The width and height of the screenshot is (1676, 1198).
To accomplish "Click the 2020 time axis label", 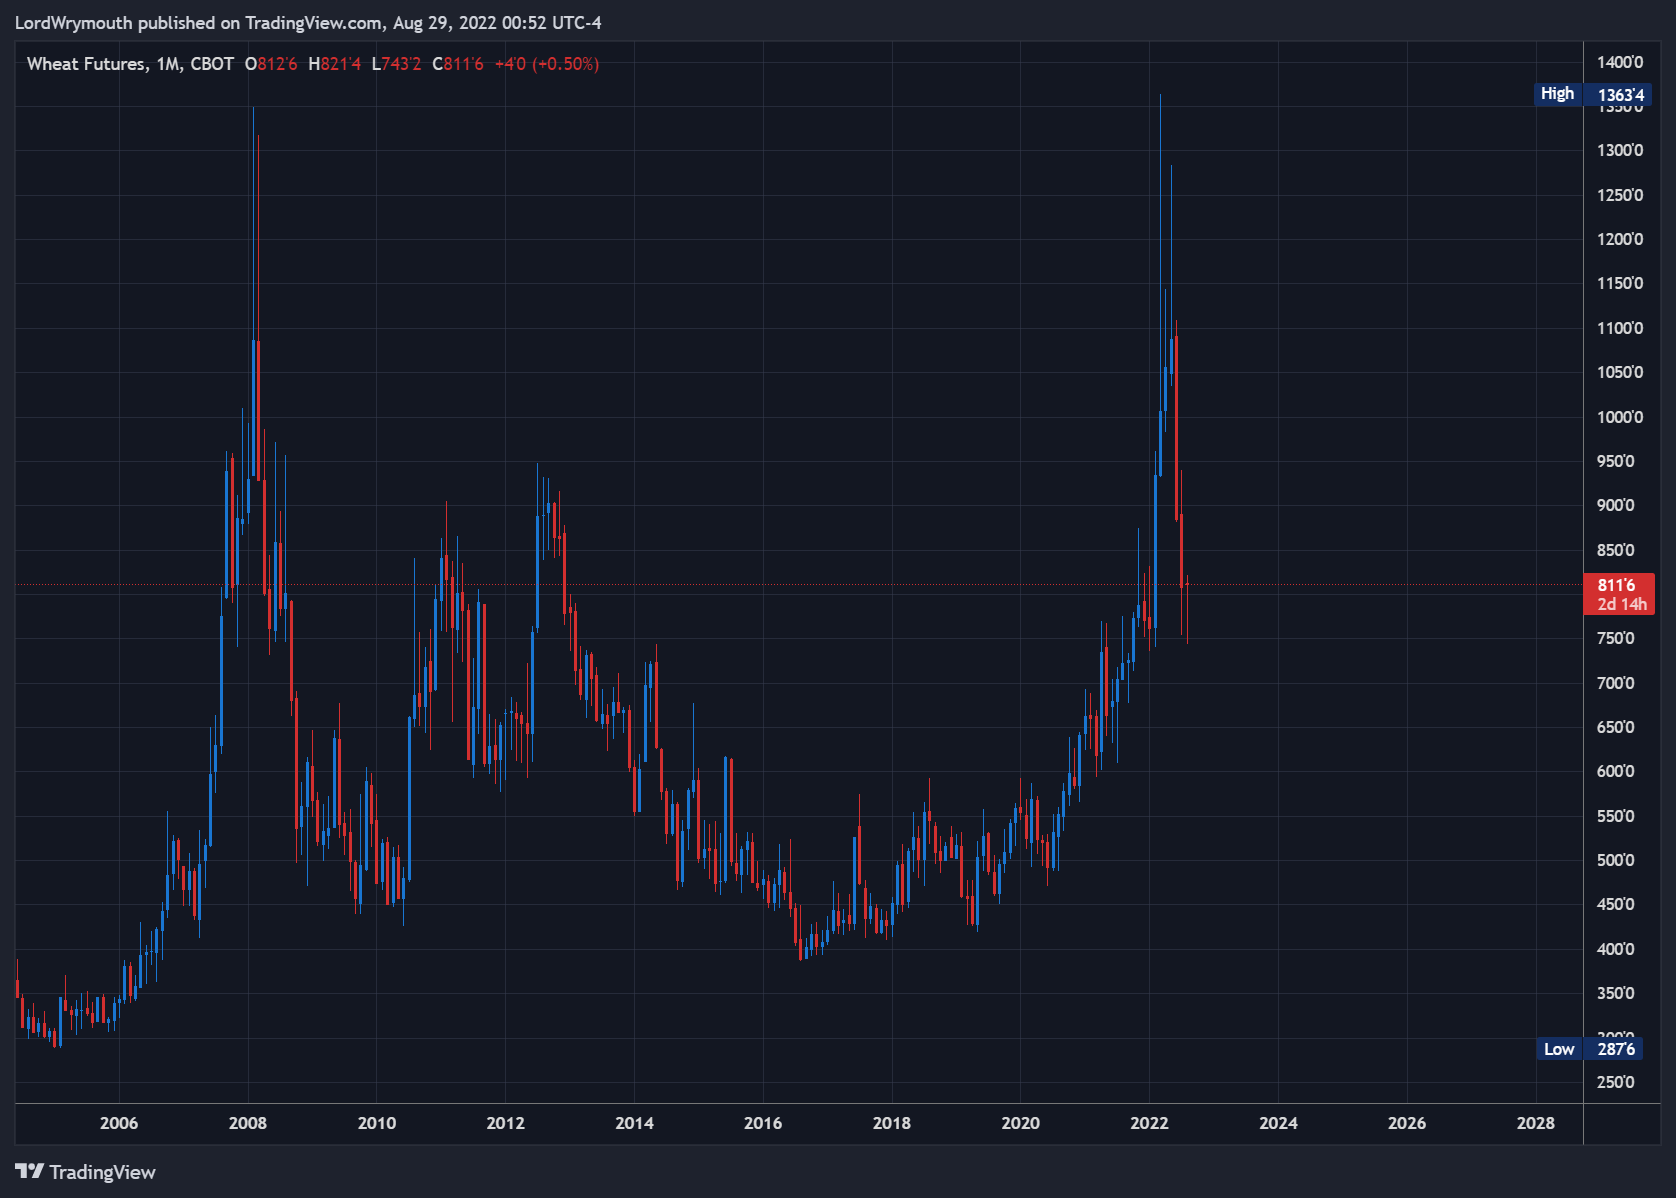I will pos(1020,1123).
